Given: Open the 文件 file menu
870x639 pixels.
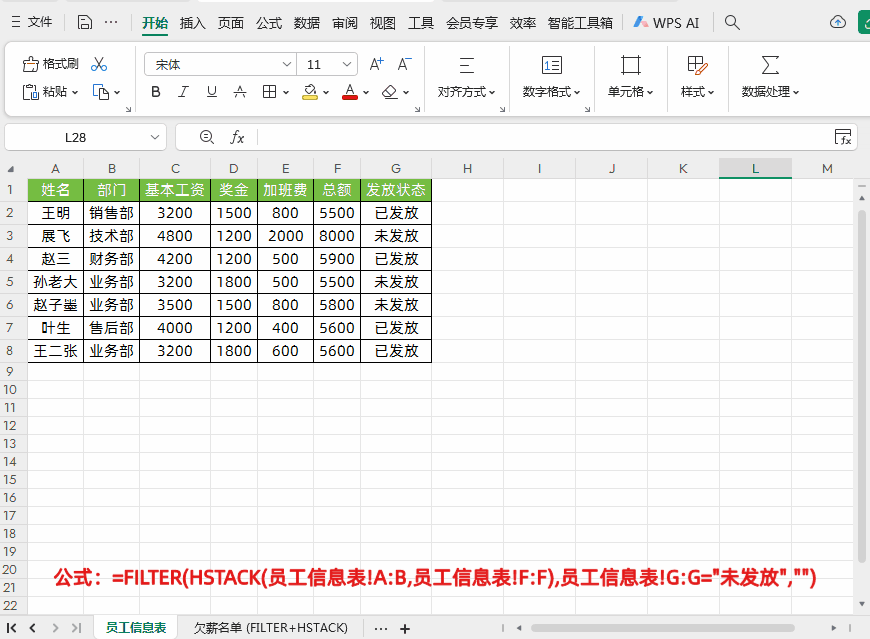Looking at the screenshot, I should tap(32, 22).
